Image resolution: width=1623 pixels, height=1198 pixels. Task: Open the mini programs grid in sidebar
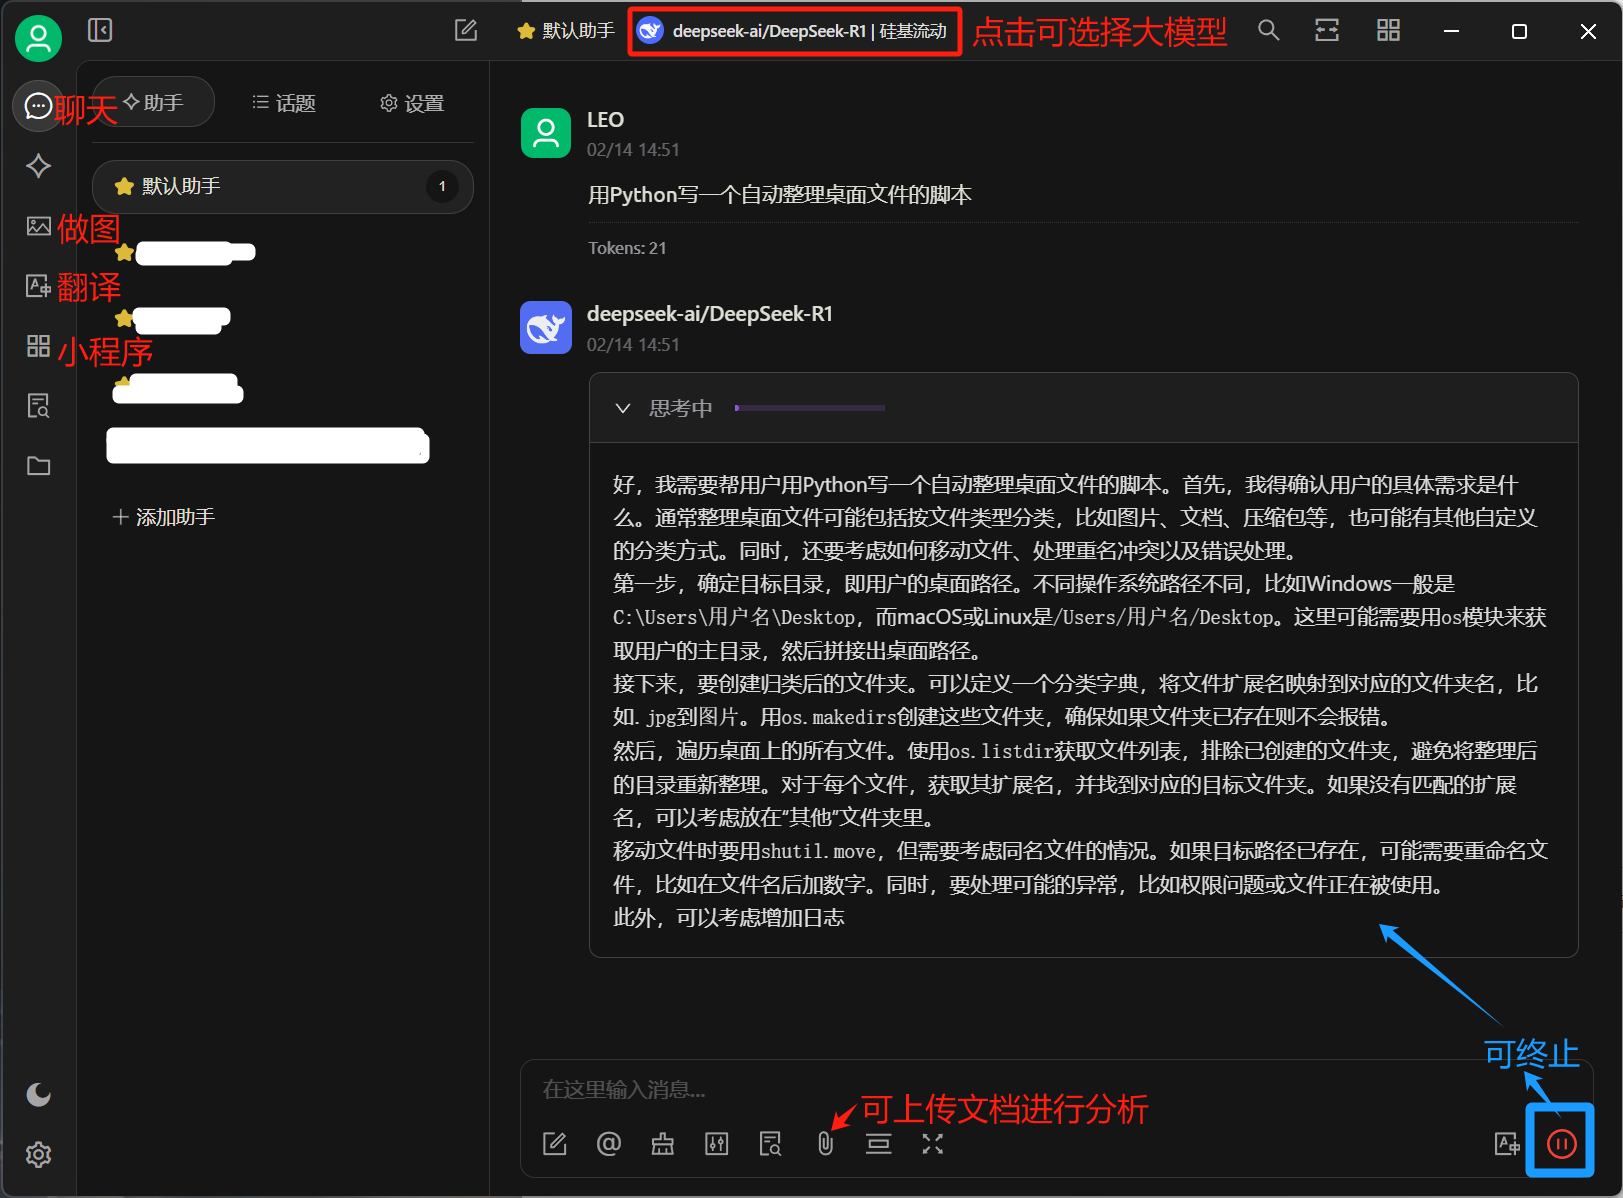38,346
